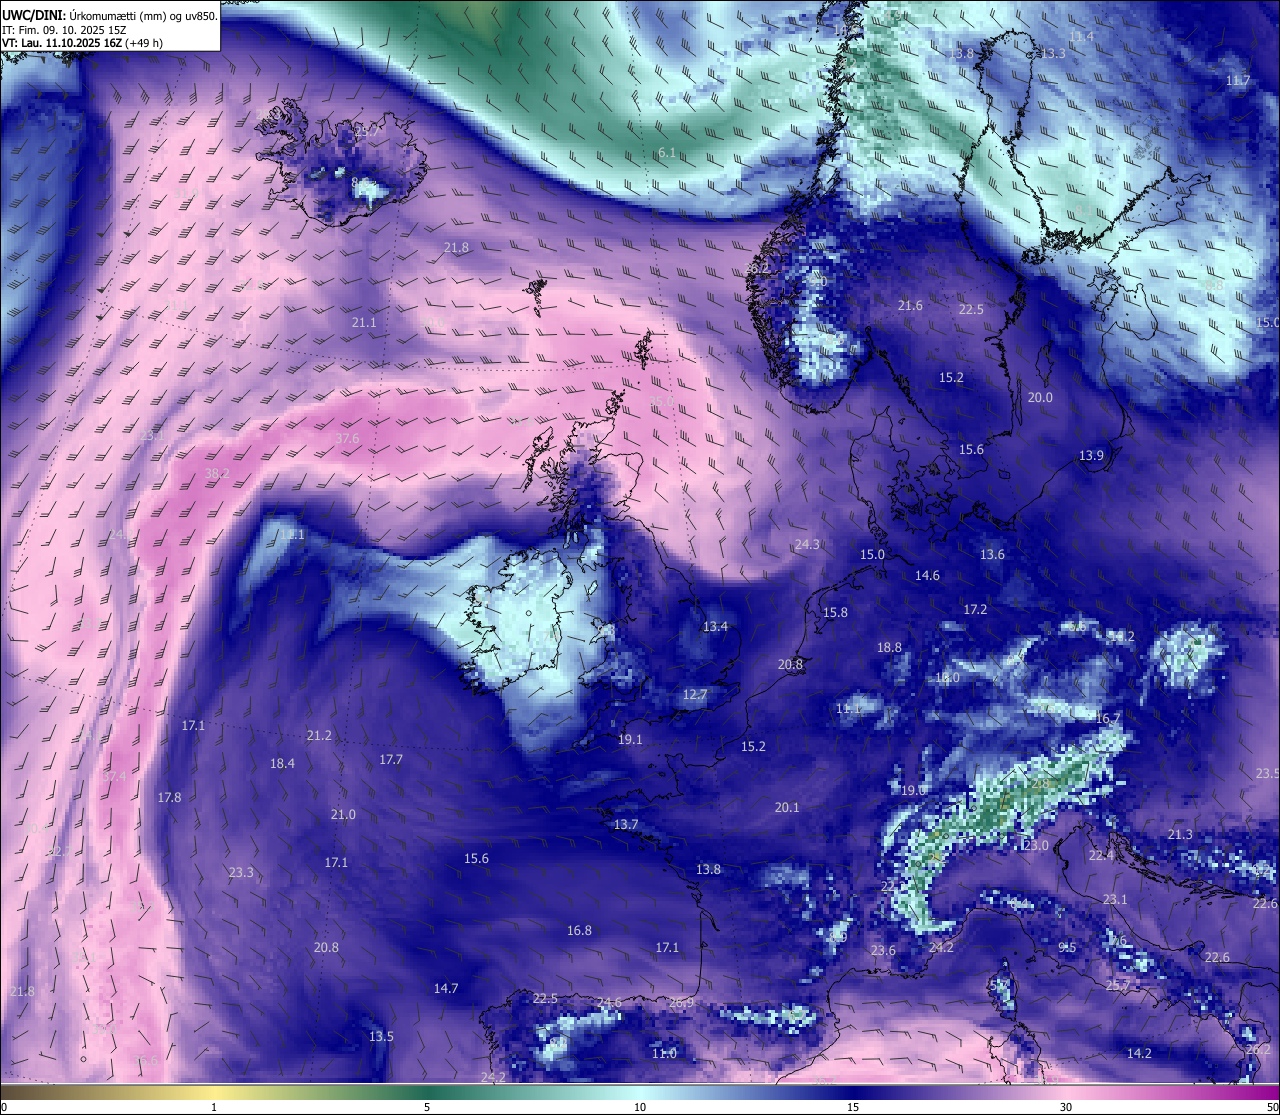
Task: Click the UWC/DINI Úrkomumætti title line
Action: click(109, 15)
